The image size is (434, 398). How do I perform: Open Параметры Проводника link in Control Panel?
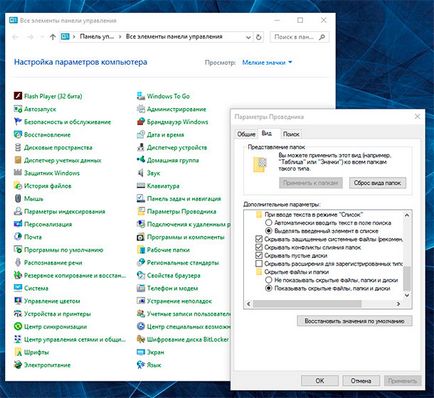pyautogui.click(x=181, y=211)
